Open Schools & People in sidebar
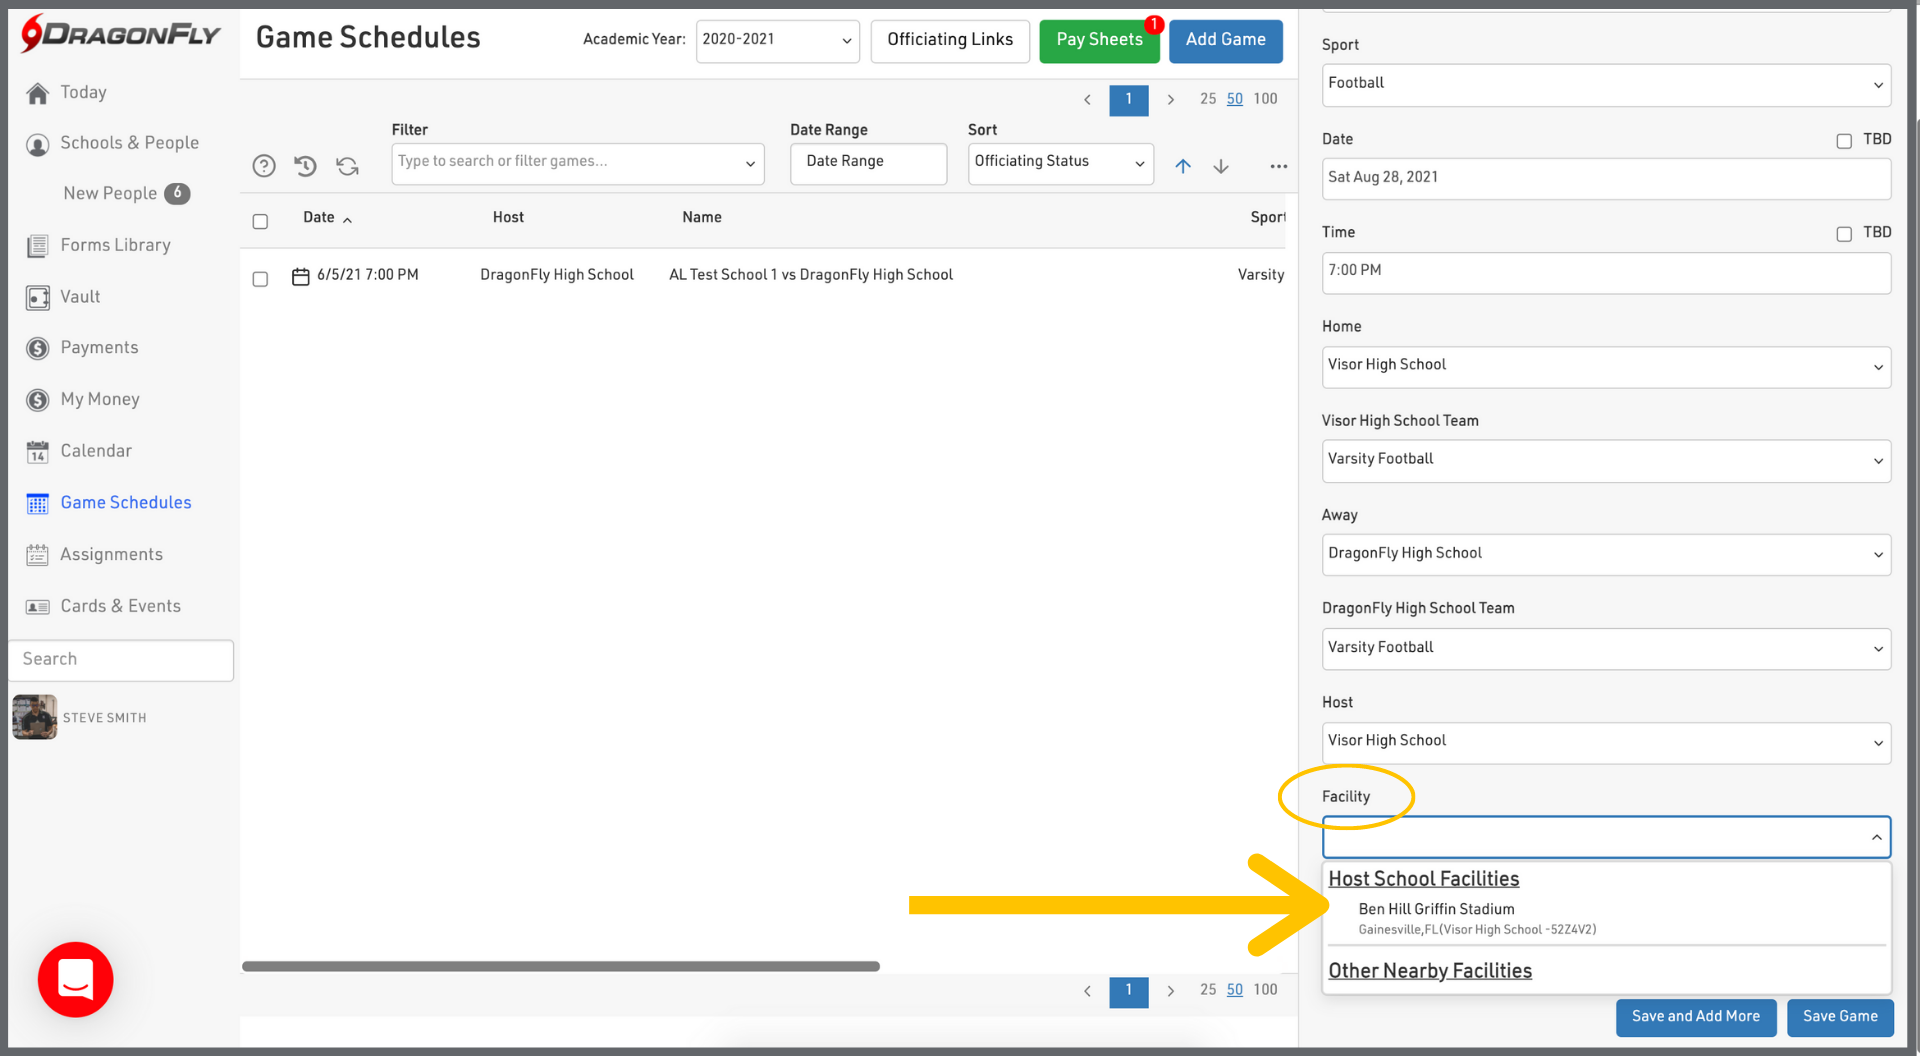The height and width of the screenshot is (1056, 1920). click(x=129, y=143)
